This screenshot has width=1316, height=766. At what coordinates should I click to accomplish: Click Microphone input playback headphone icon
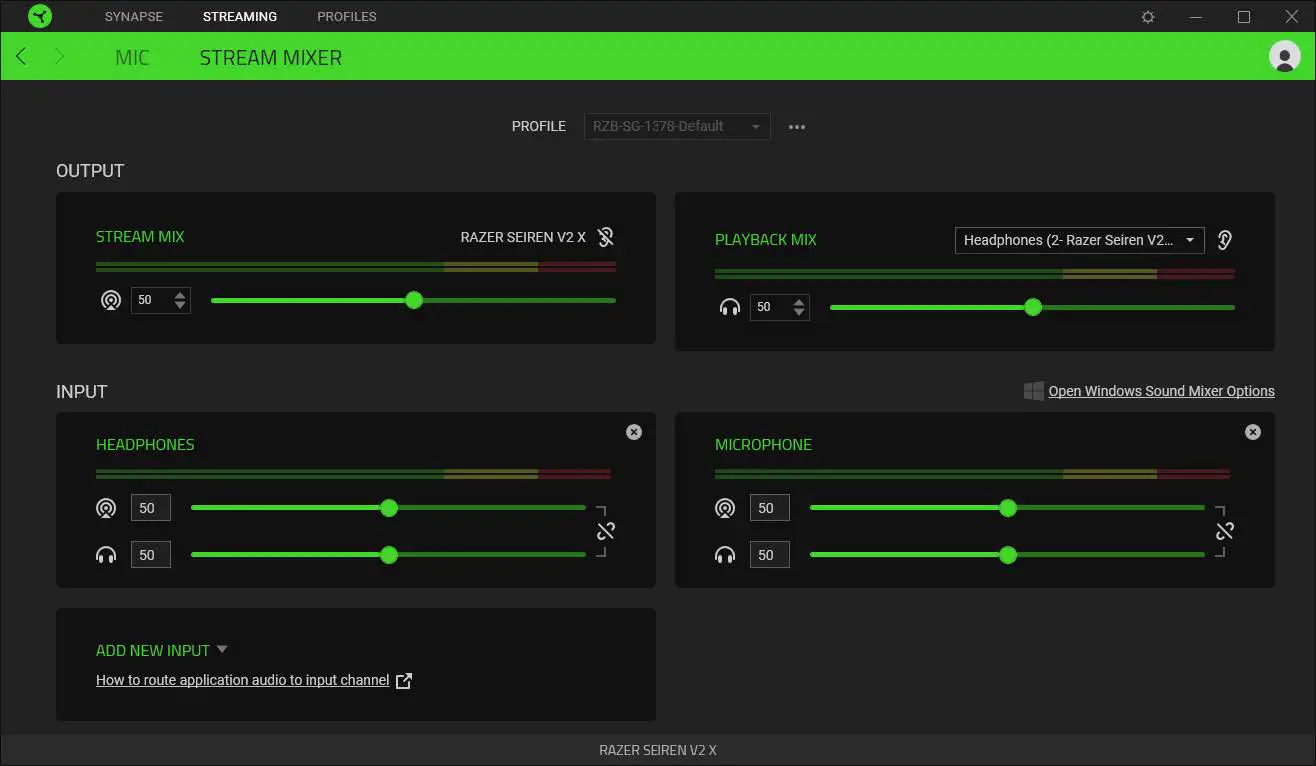click(725, 554)
